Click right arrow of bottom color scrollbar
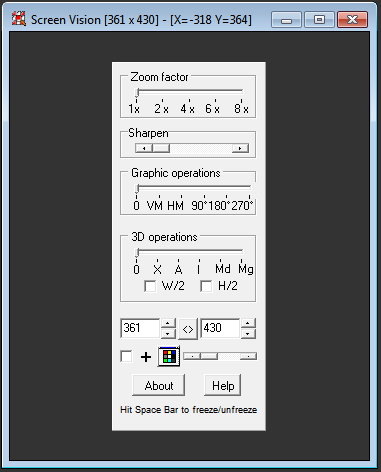 click(x=248, y=356)
